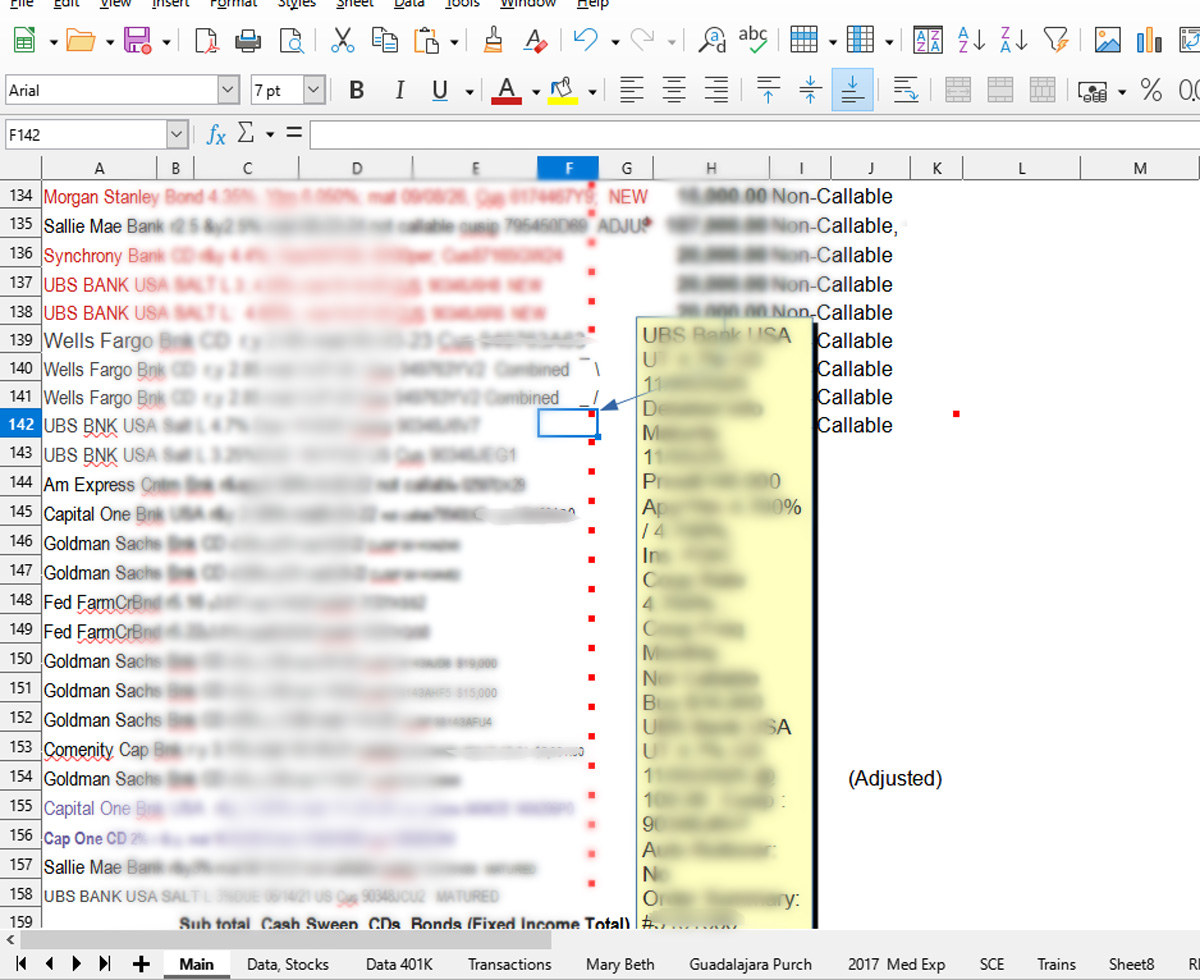Open Save dropdown arrow

click(165, 41)
